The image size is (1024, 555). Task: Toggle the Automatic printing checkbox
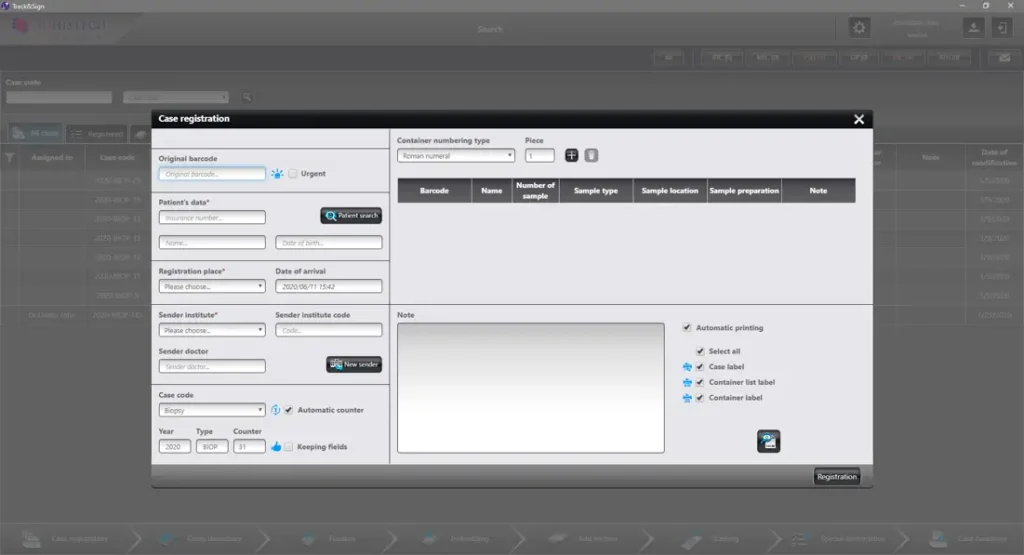687,328
